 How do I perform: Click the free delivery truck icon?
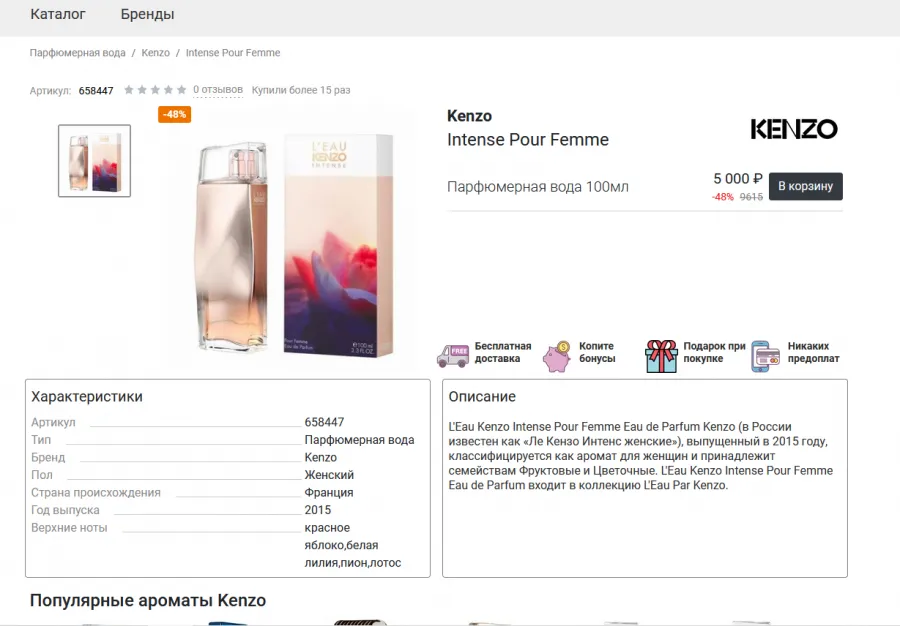(453, 355)
